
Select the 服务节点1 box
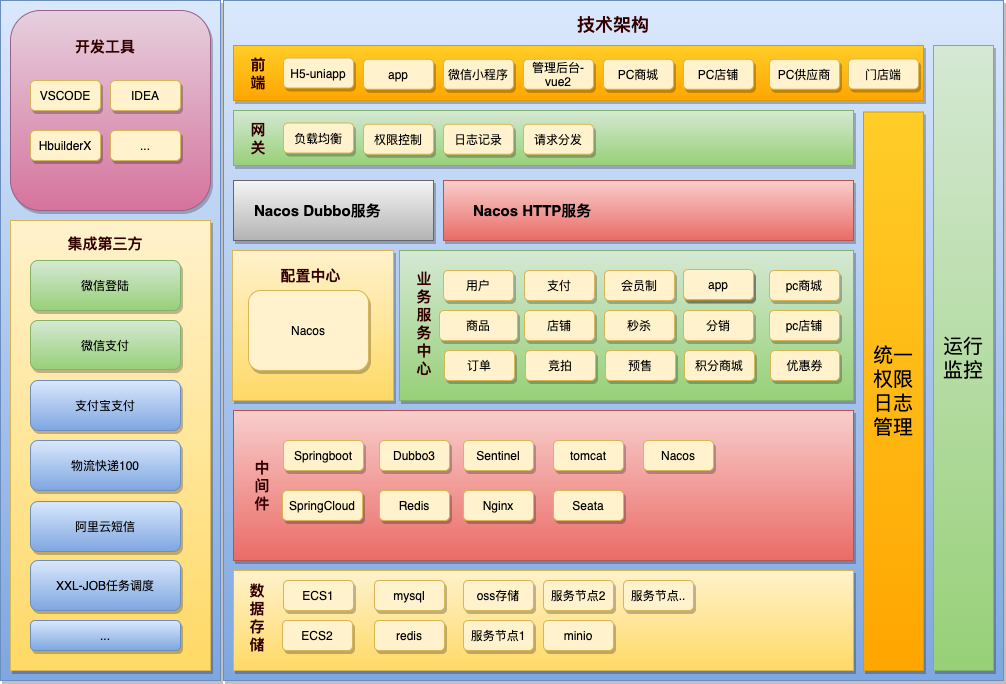click(499, 636)
